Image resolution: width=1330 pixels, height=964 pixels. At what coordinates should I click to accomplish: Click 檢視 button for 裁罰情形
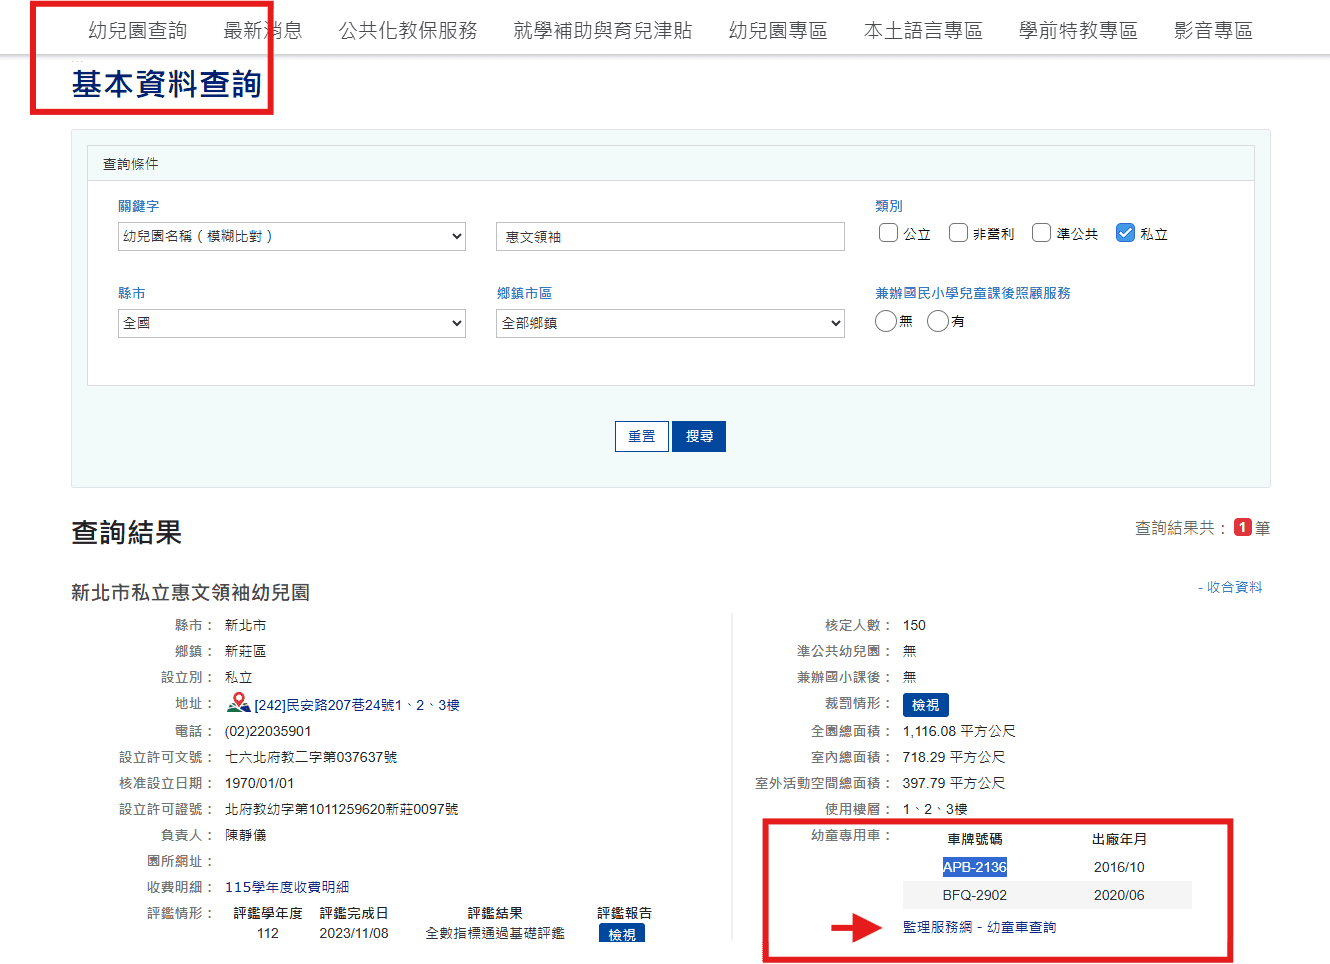click(x=926, y=705)
